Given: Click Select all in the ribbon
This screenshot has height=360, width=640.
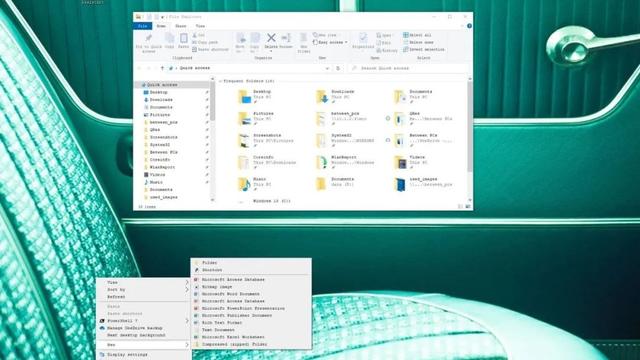Looking at the screenshot, I should (417, 35).
